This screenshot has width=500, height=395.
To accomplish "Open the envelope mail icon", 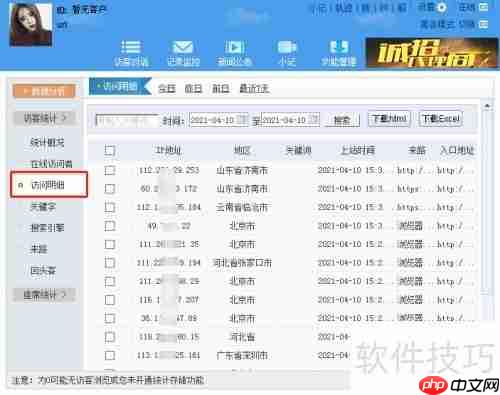I will (x=182, y=47).
